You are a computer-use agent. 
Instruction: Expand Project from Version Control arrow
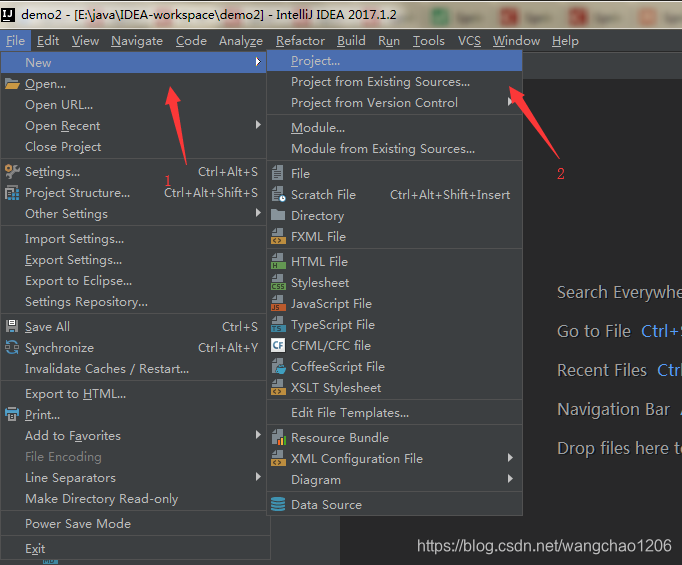[x=510, y=102]
